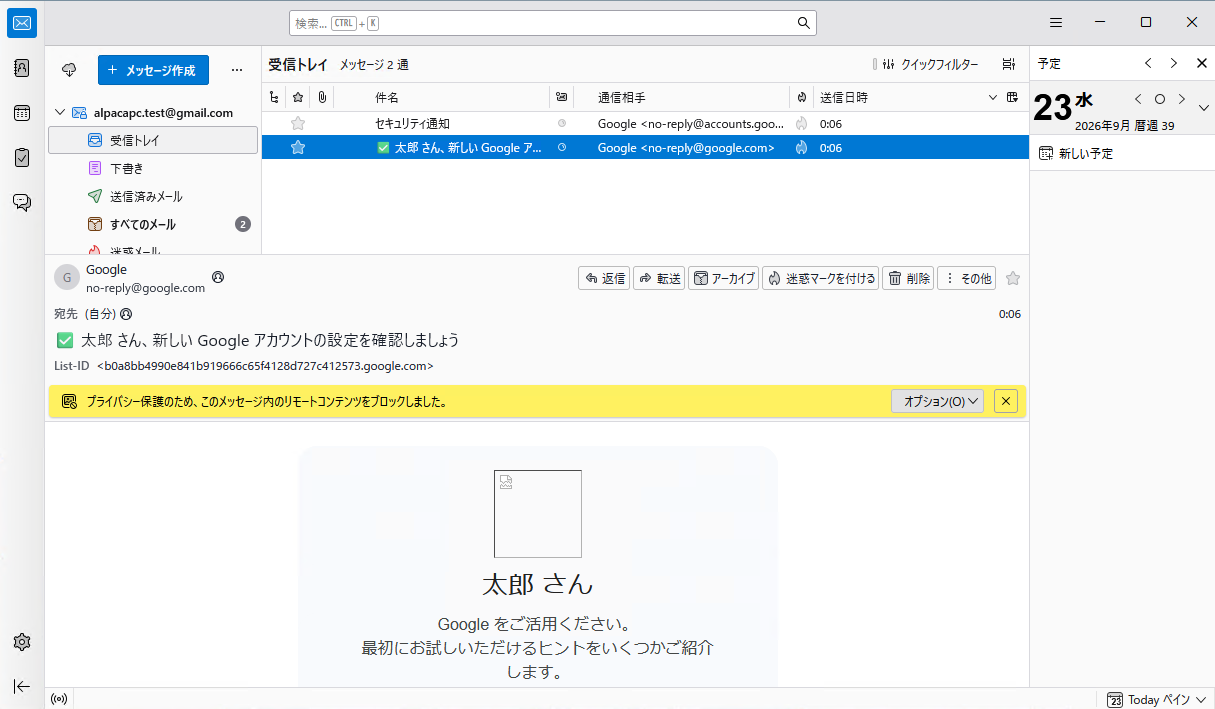Viewport: 1215px width, 709px height.
Task: Click the 転送 forward button
Action: point(659,278)
